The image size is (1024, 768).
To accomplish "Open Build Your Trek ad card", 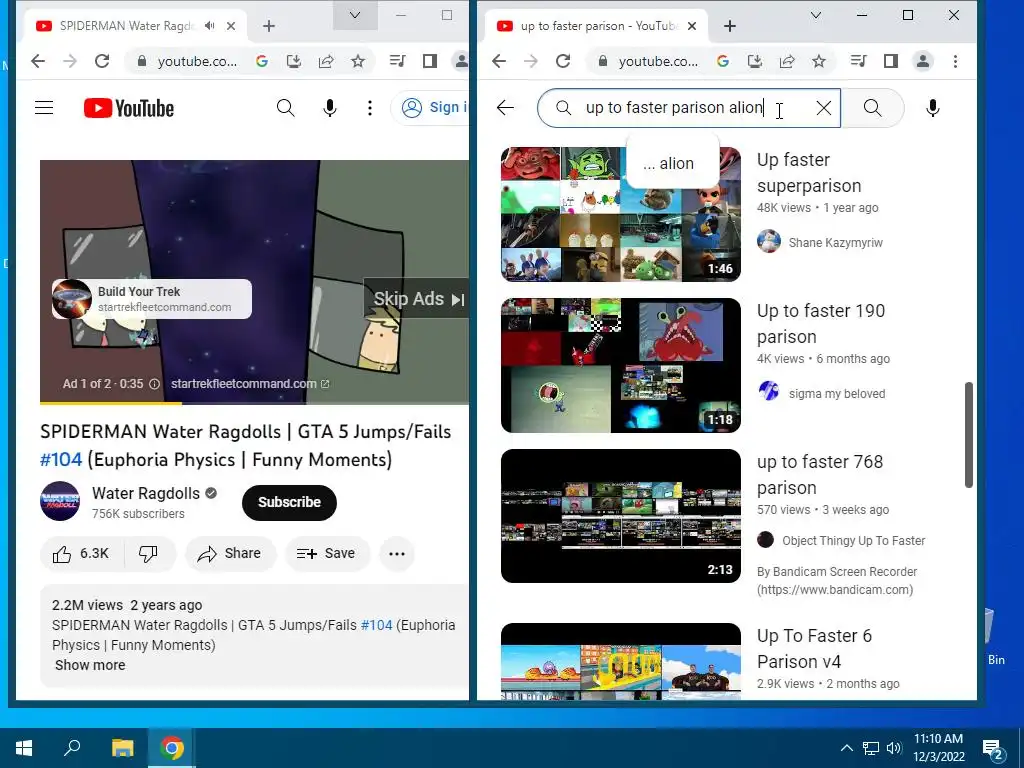I will (x=152, y=299).
